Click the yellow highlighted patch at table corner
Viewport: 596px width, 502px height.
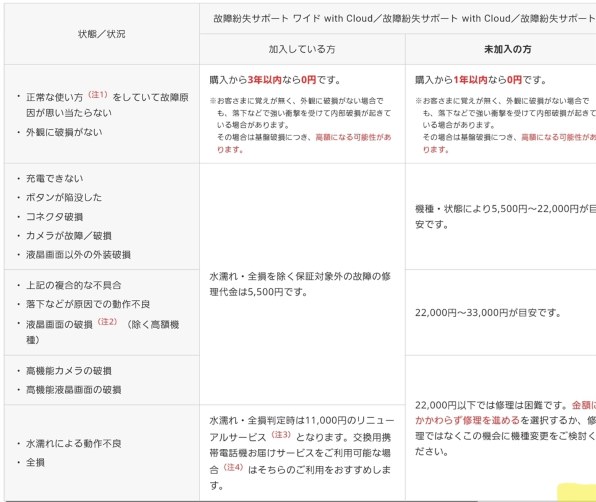(x=577, y=492)
